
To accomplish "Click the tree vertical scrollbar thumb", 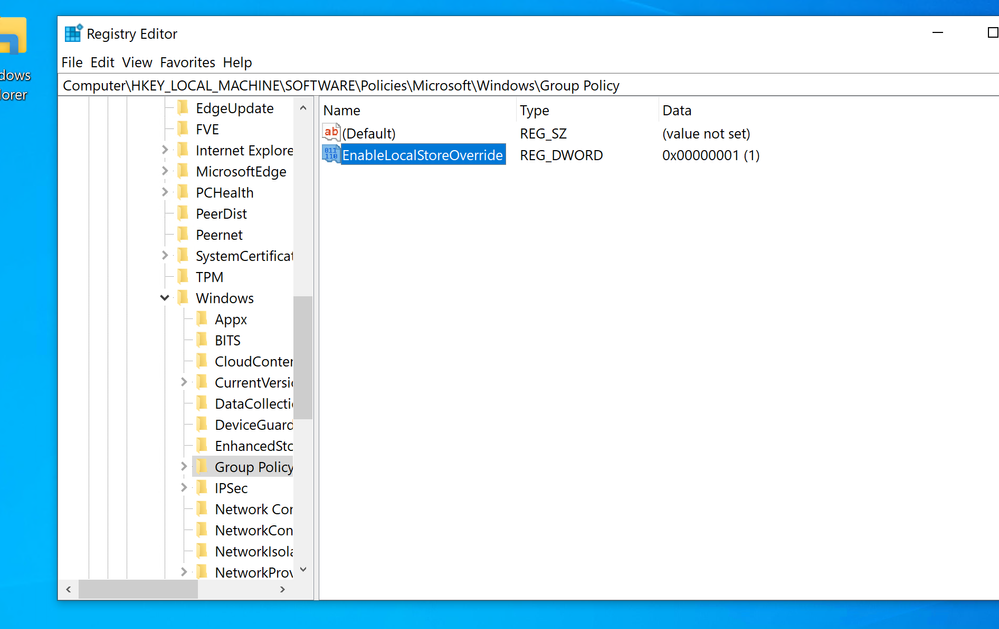I will point(303,358).
